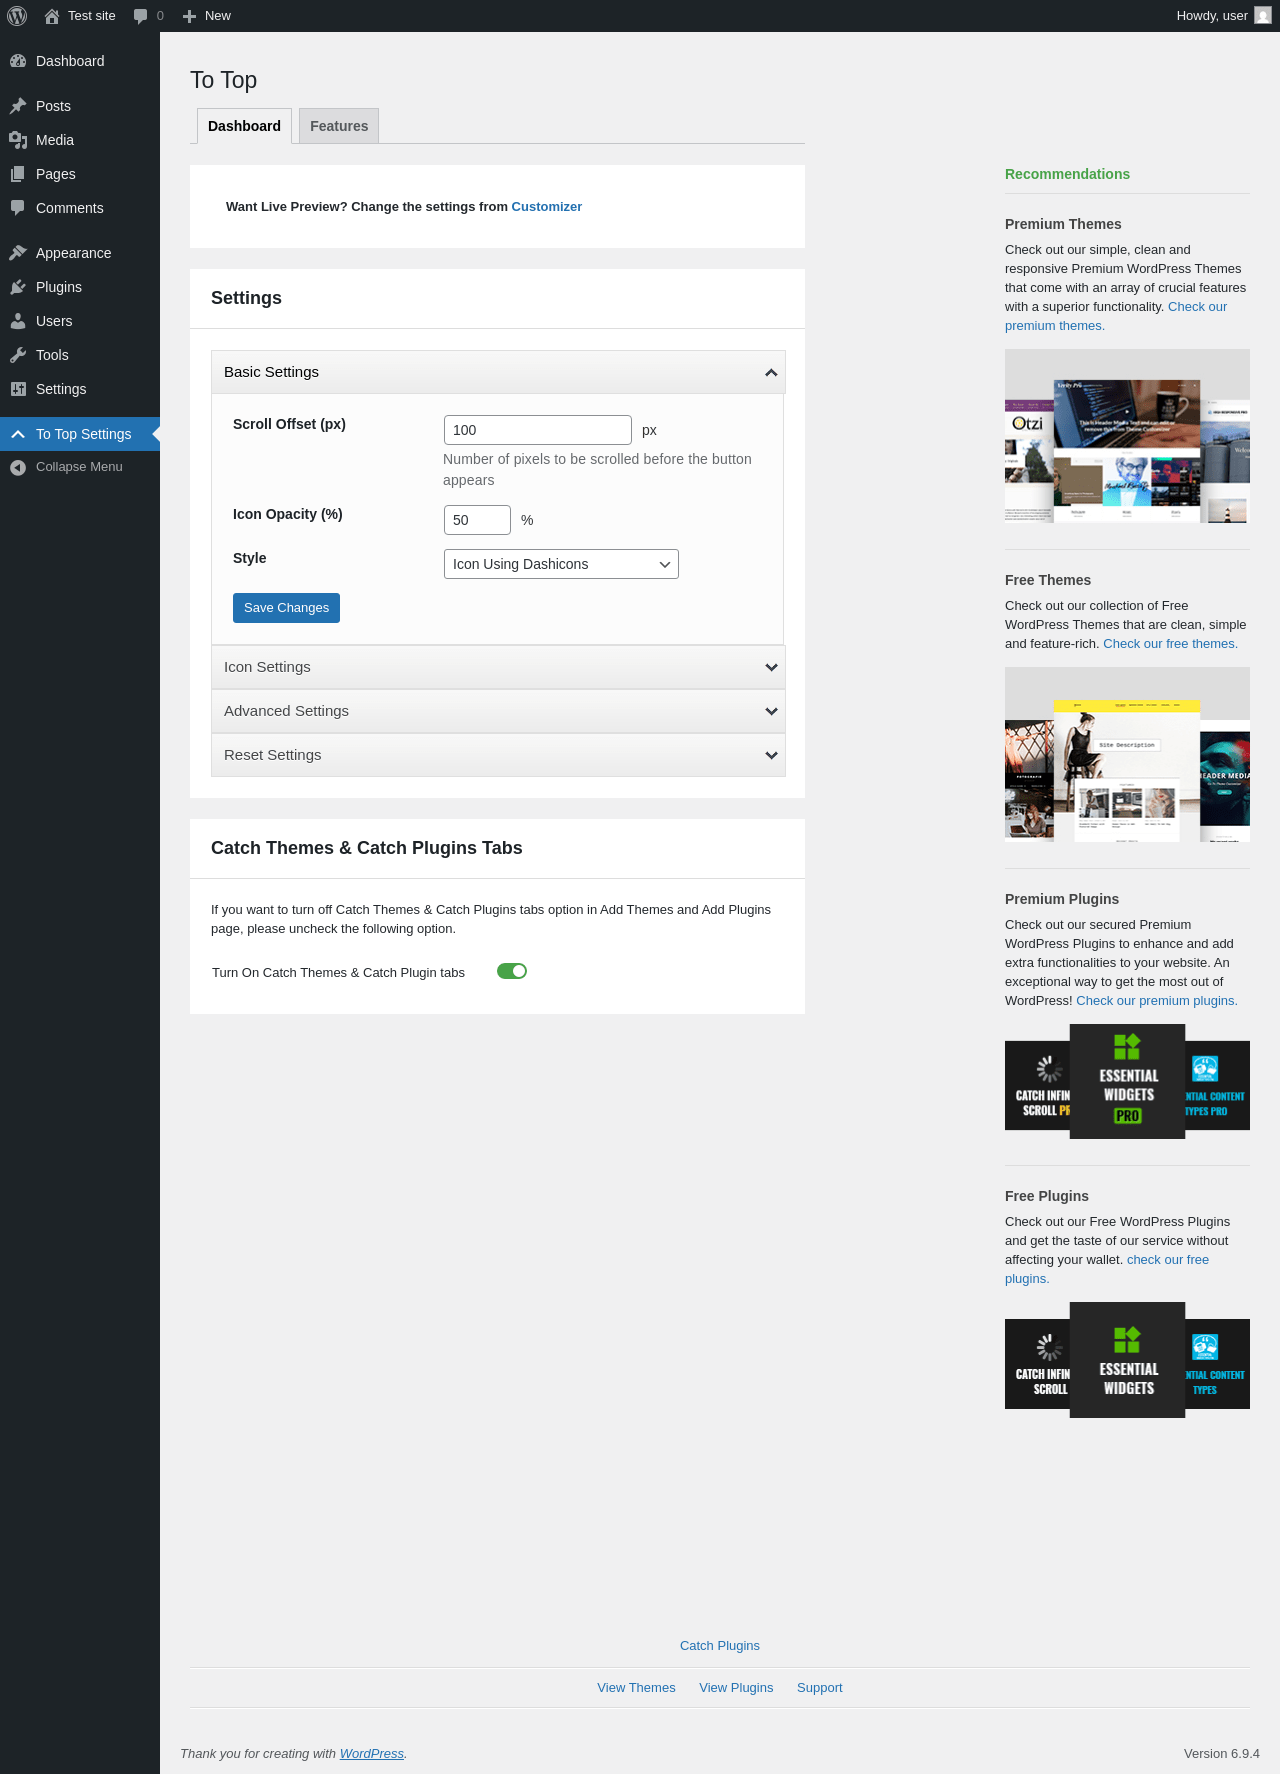This screenshot has width=1280, height=1774.
Task: Click the Tools wrench icon in sidebar
Action: pyautogui.click(x=18, y=355)
